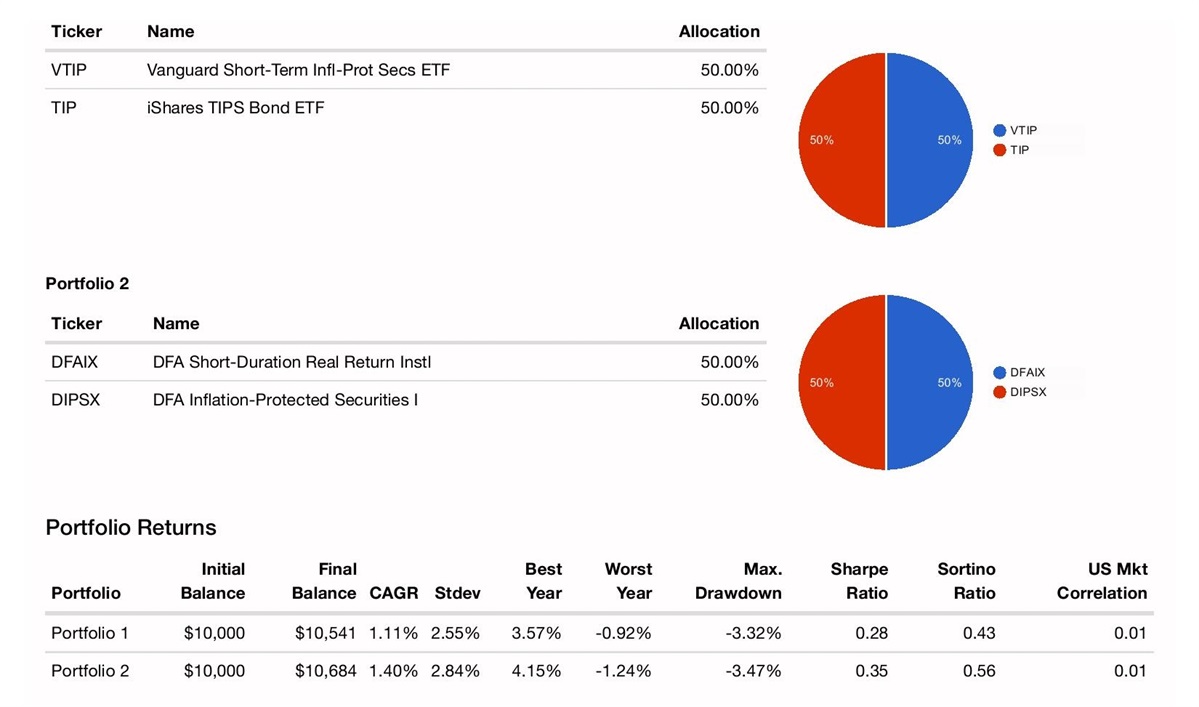Select the blue VTIP slice in top pie chart
The width and height of the screenshot is (1199, 707).
(930, 140)
